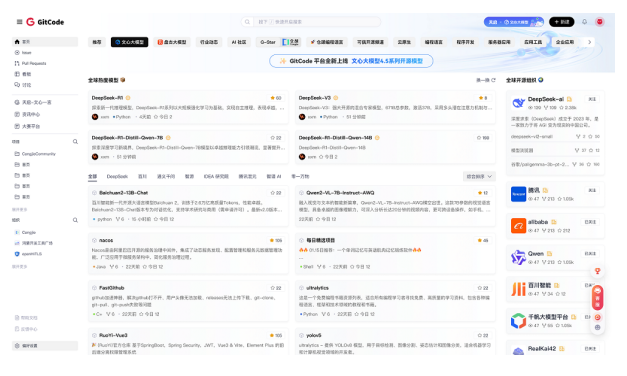Select the DeepSeek filter tab

(x=117, y=176)
